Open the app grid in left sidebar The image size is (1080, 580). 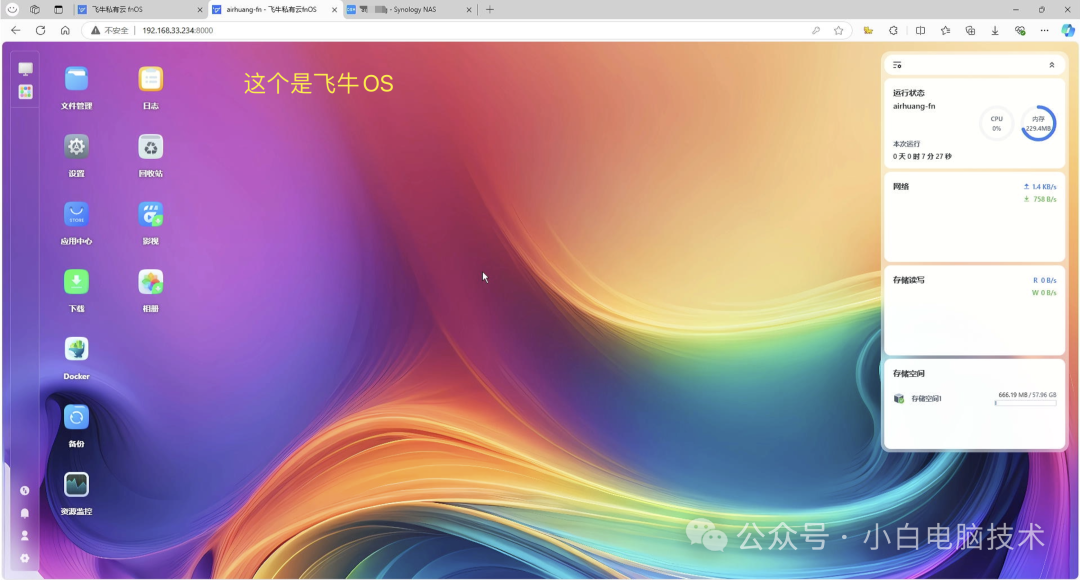coord(25,92)
